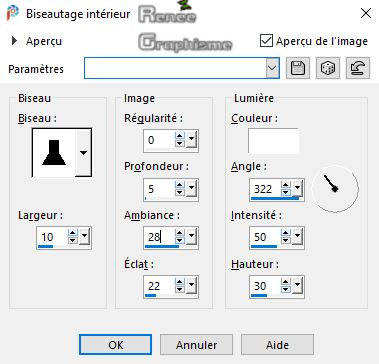The width and height of the screenshot is (379, 364).
Task: Click the reset to default arrow icon
Action: 358,68
